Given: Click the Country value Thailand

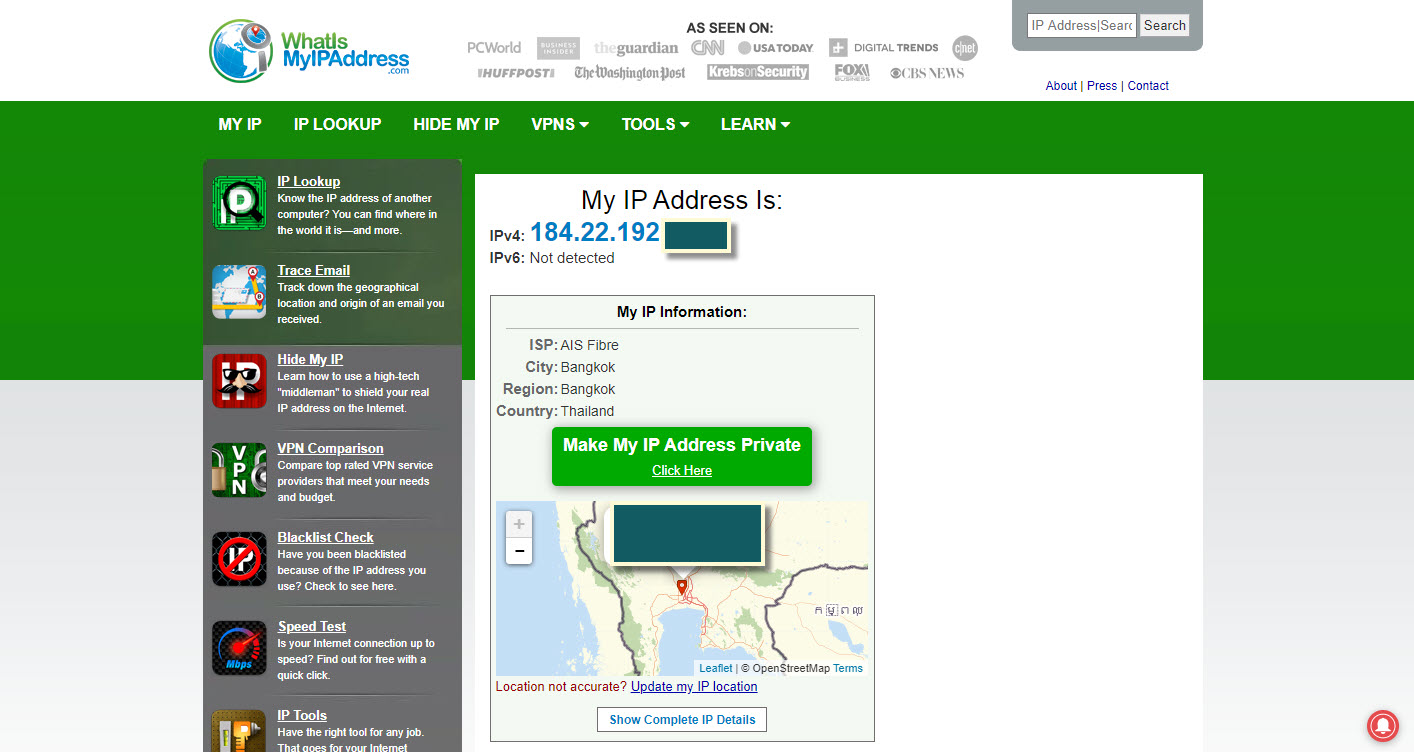Looking at the screenshot, I should click(587, 411).
